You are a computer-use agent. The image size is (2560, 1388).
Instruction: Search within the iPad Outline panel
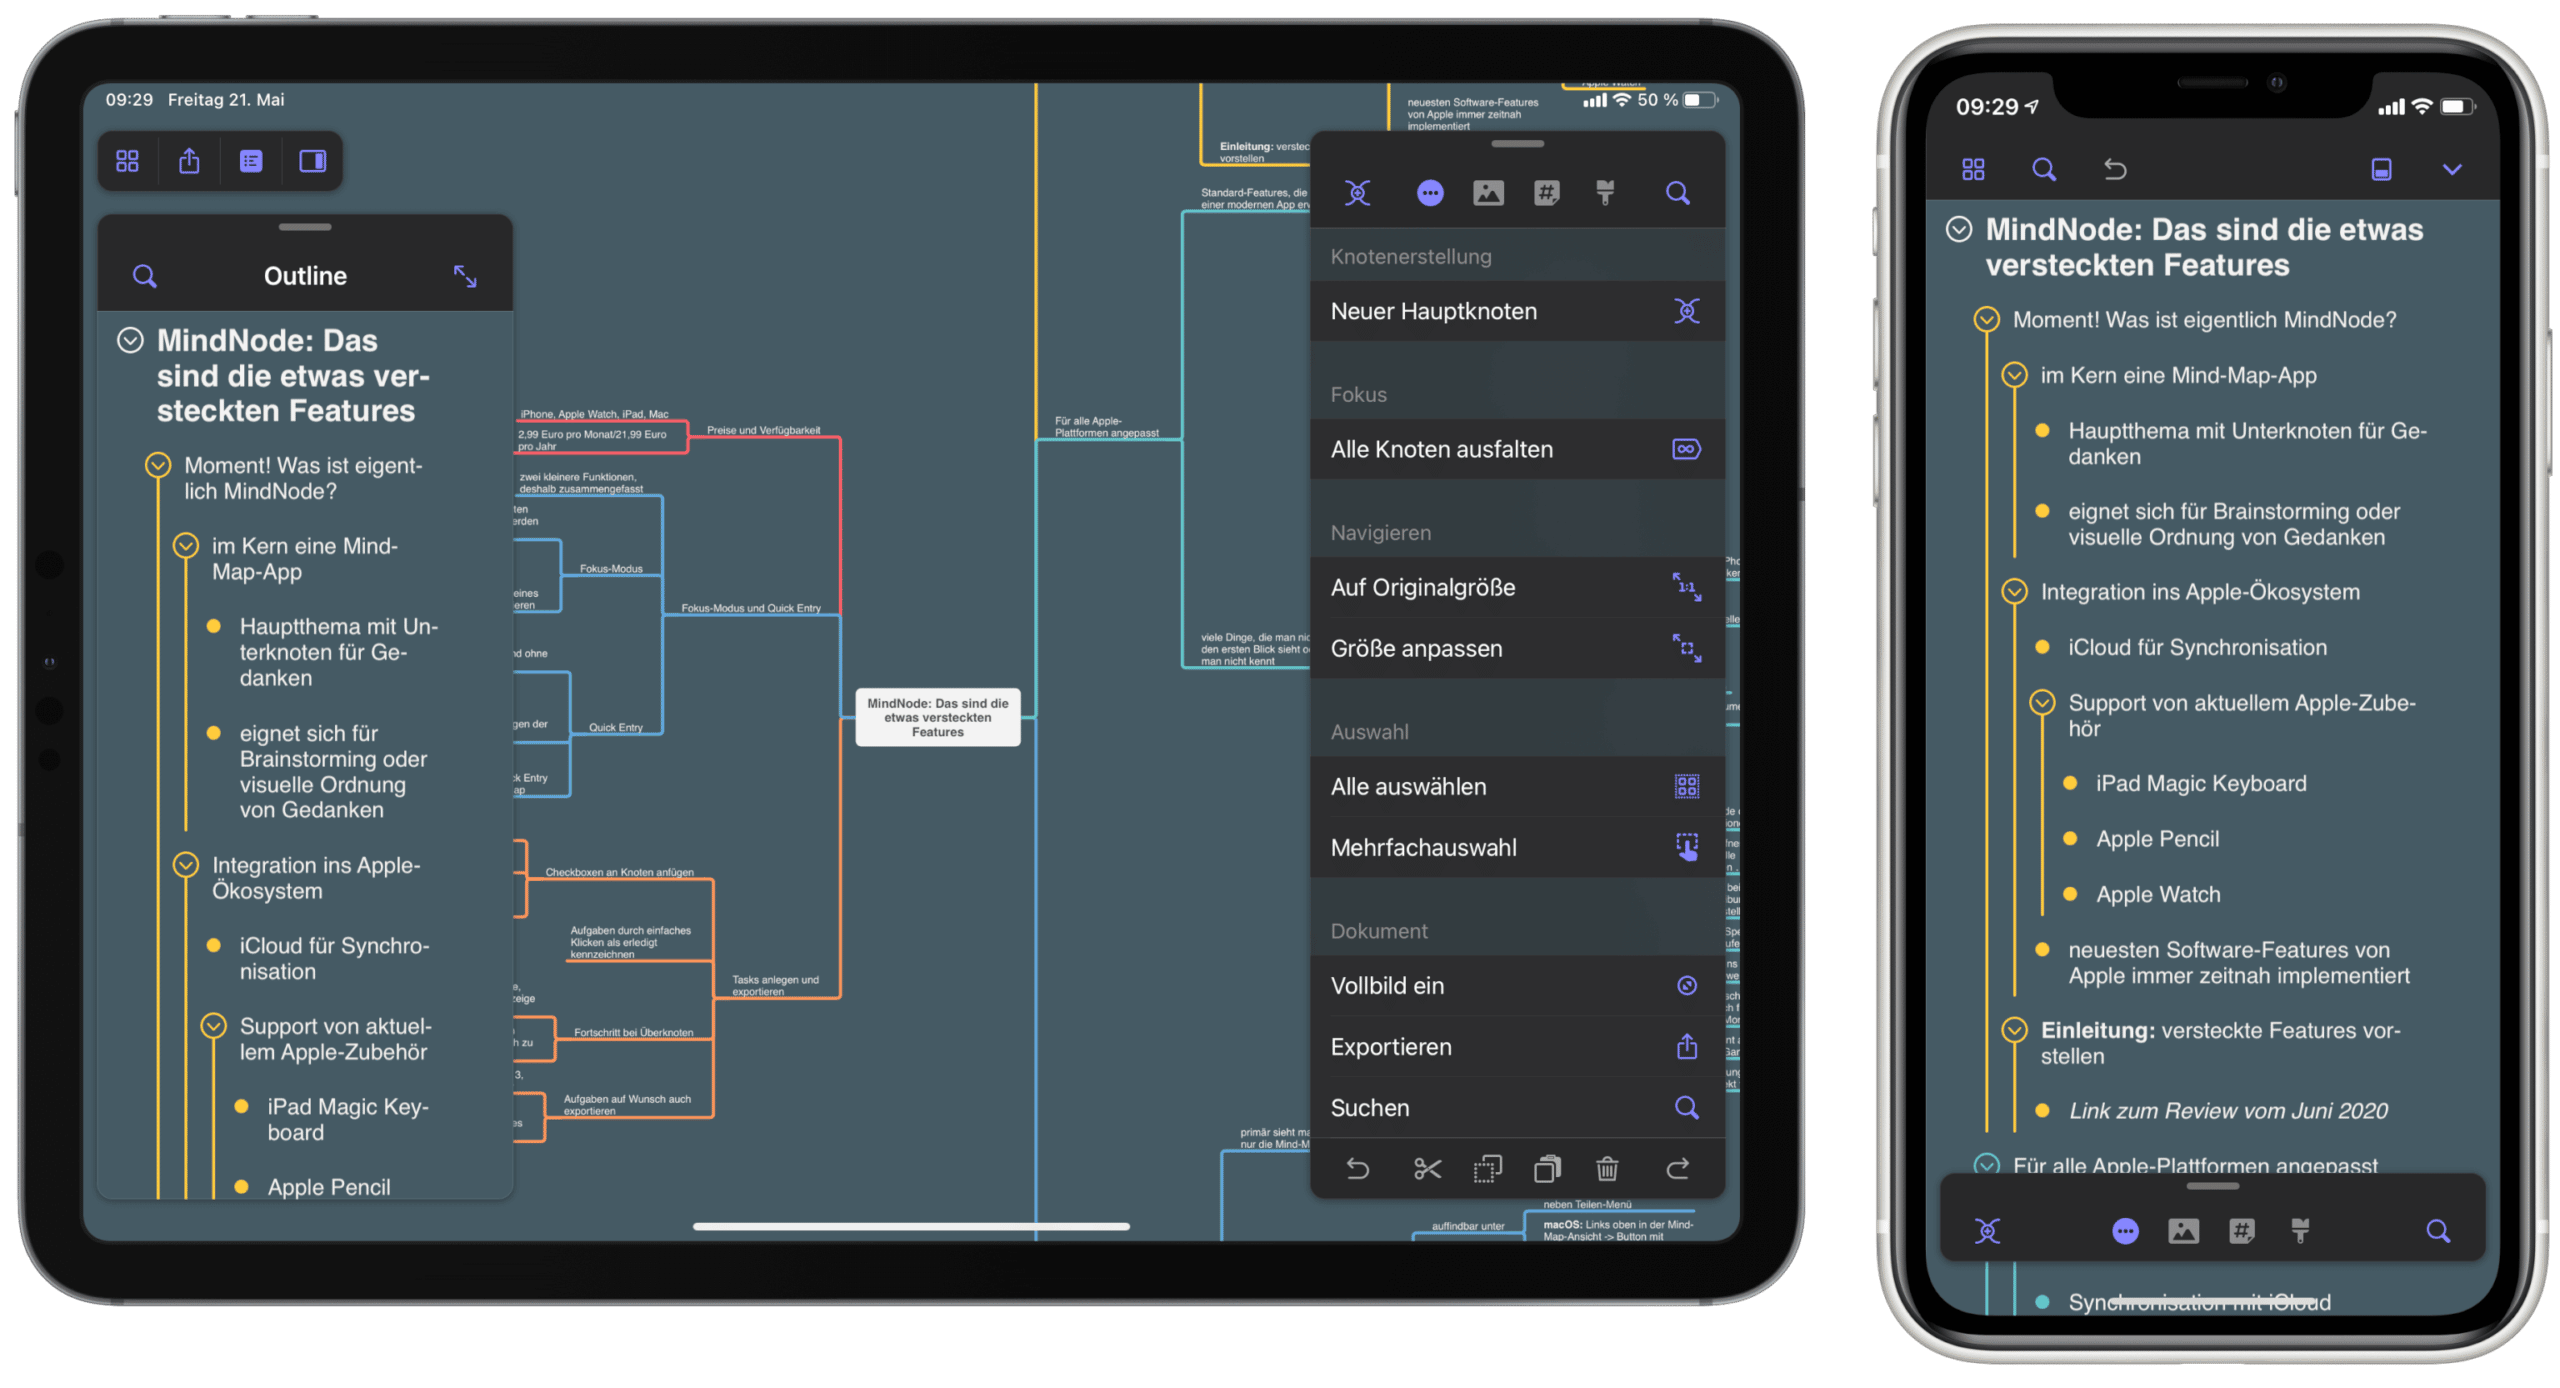pyautogui.click(x=145, y=276)
